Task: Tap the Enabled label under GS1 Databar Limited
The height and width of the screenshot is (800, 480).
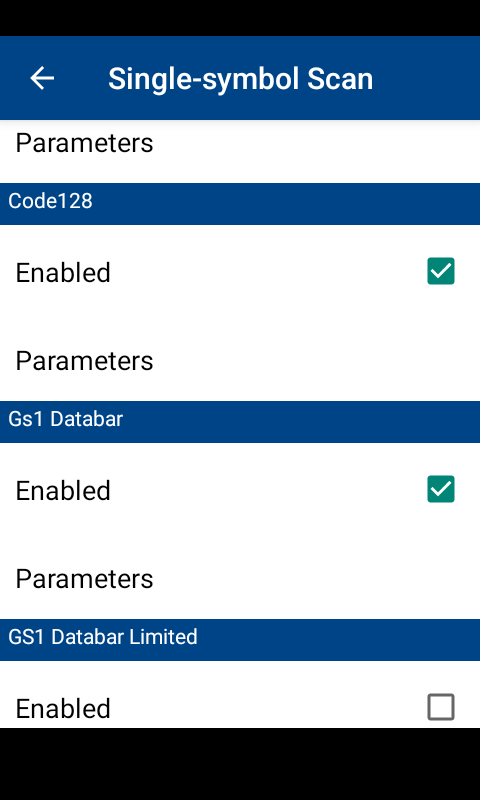Action: (63, 708)
